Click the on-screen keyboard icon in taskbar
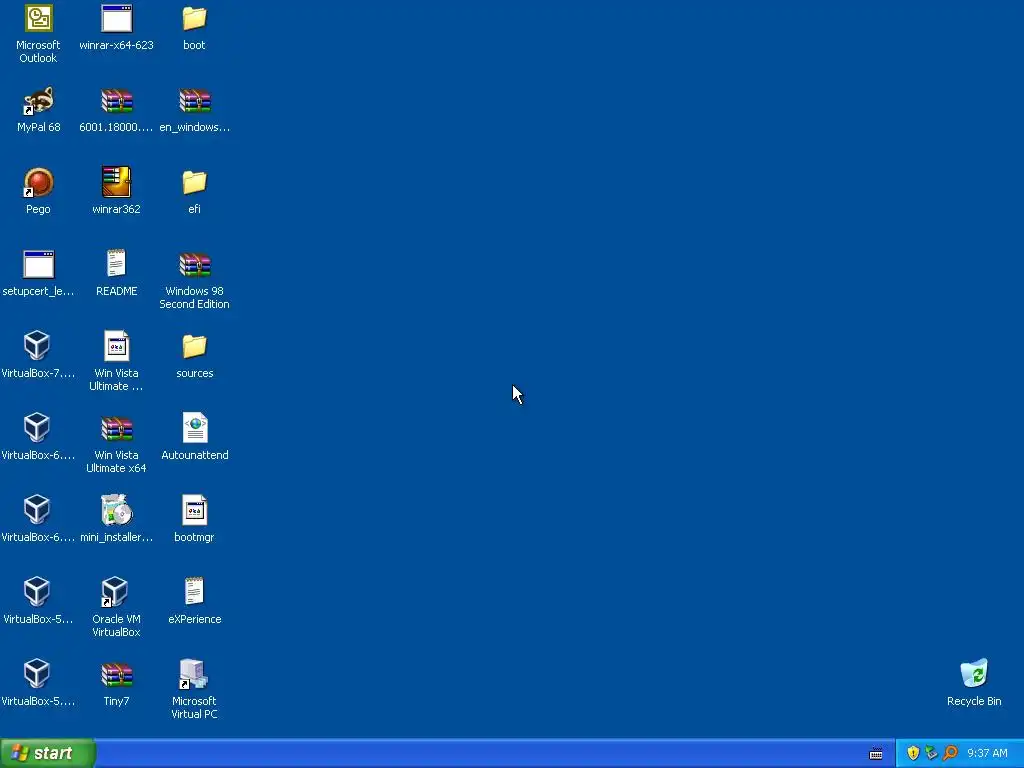1024x768 pixels. 876,754
